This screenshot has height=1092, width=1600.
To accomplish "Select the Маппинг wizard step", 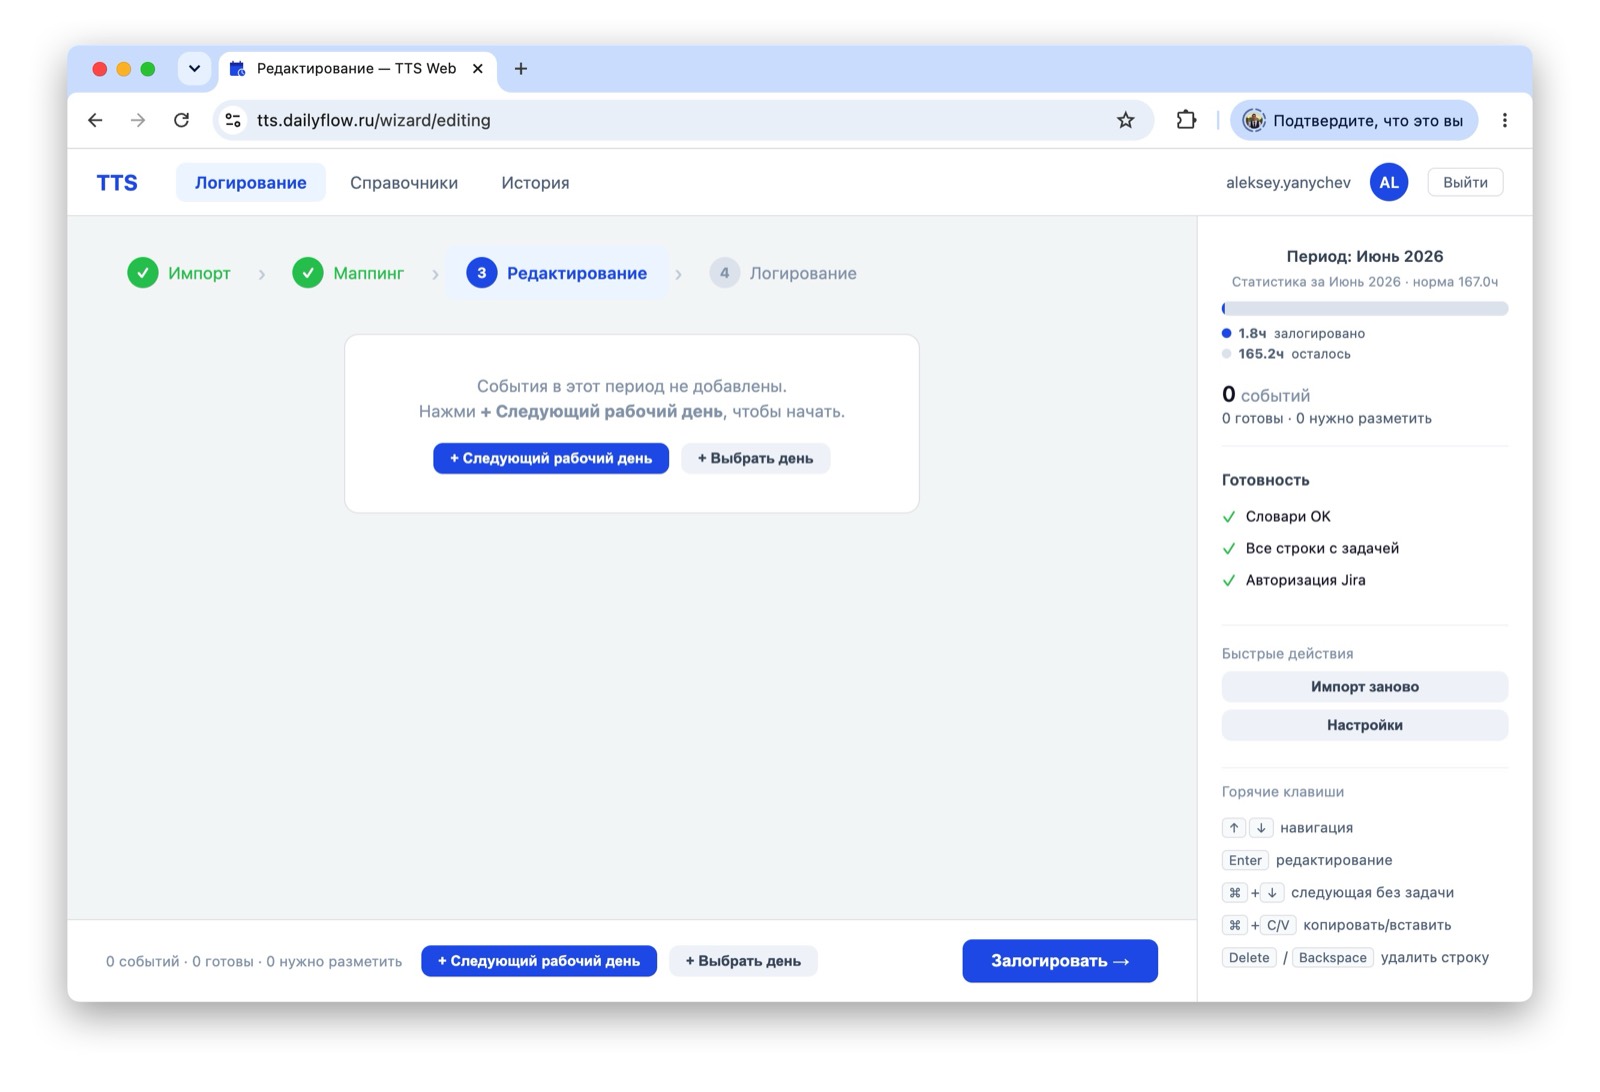I will coord(348,273).
